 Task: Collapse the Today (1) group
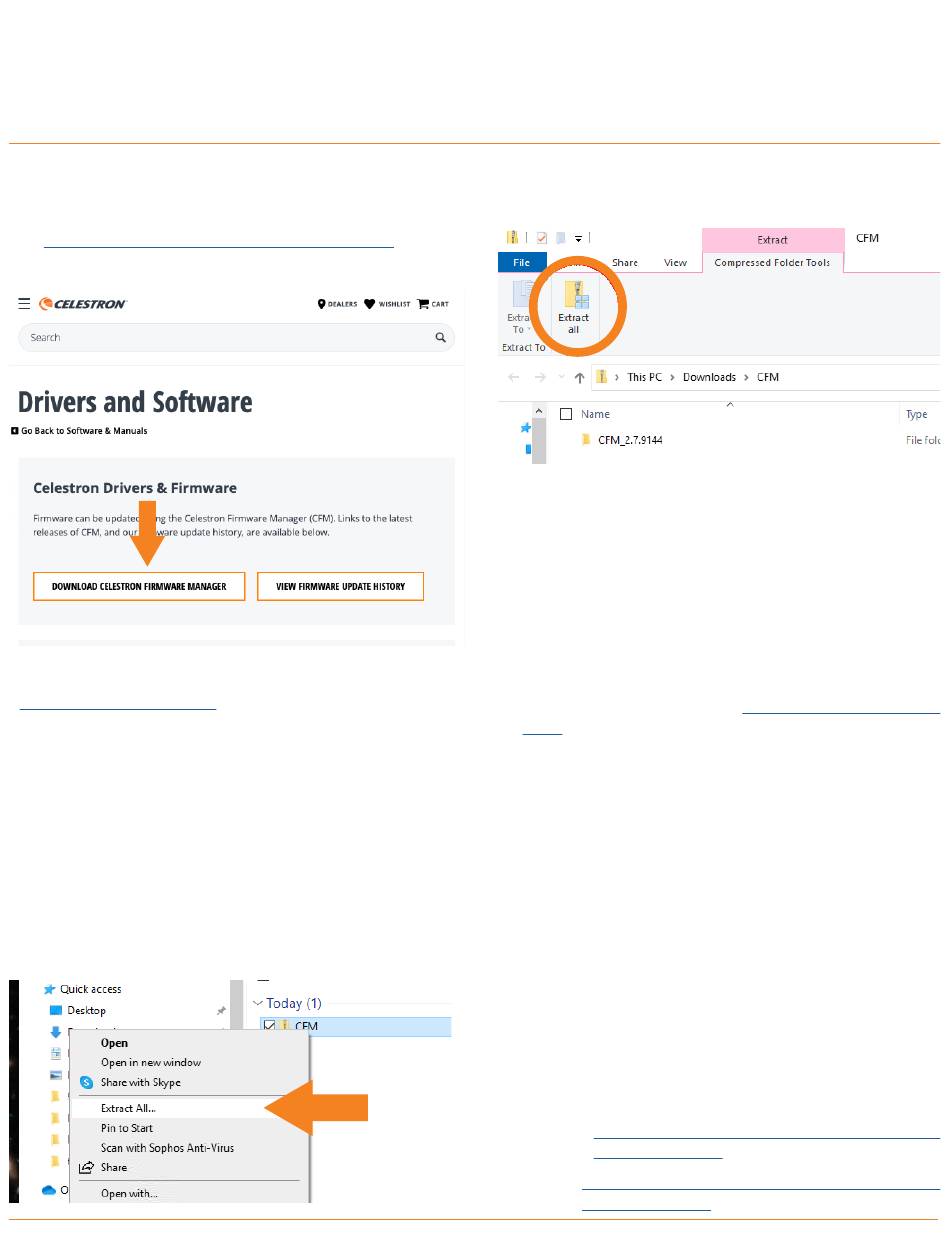[258, 1003]
